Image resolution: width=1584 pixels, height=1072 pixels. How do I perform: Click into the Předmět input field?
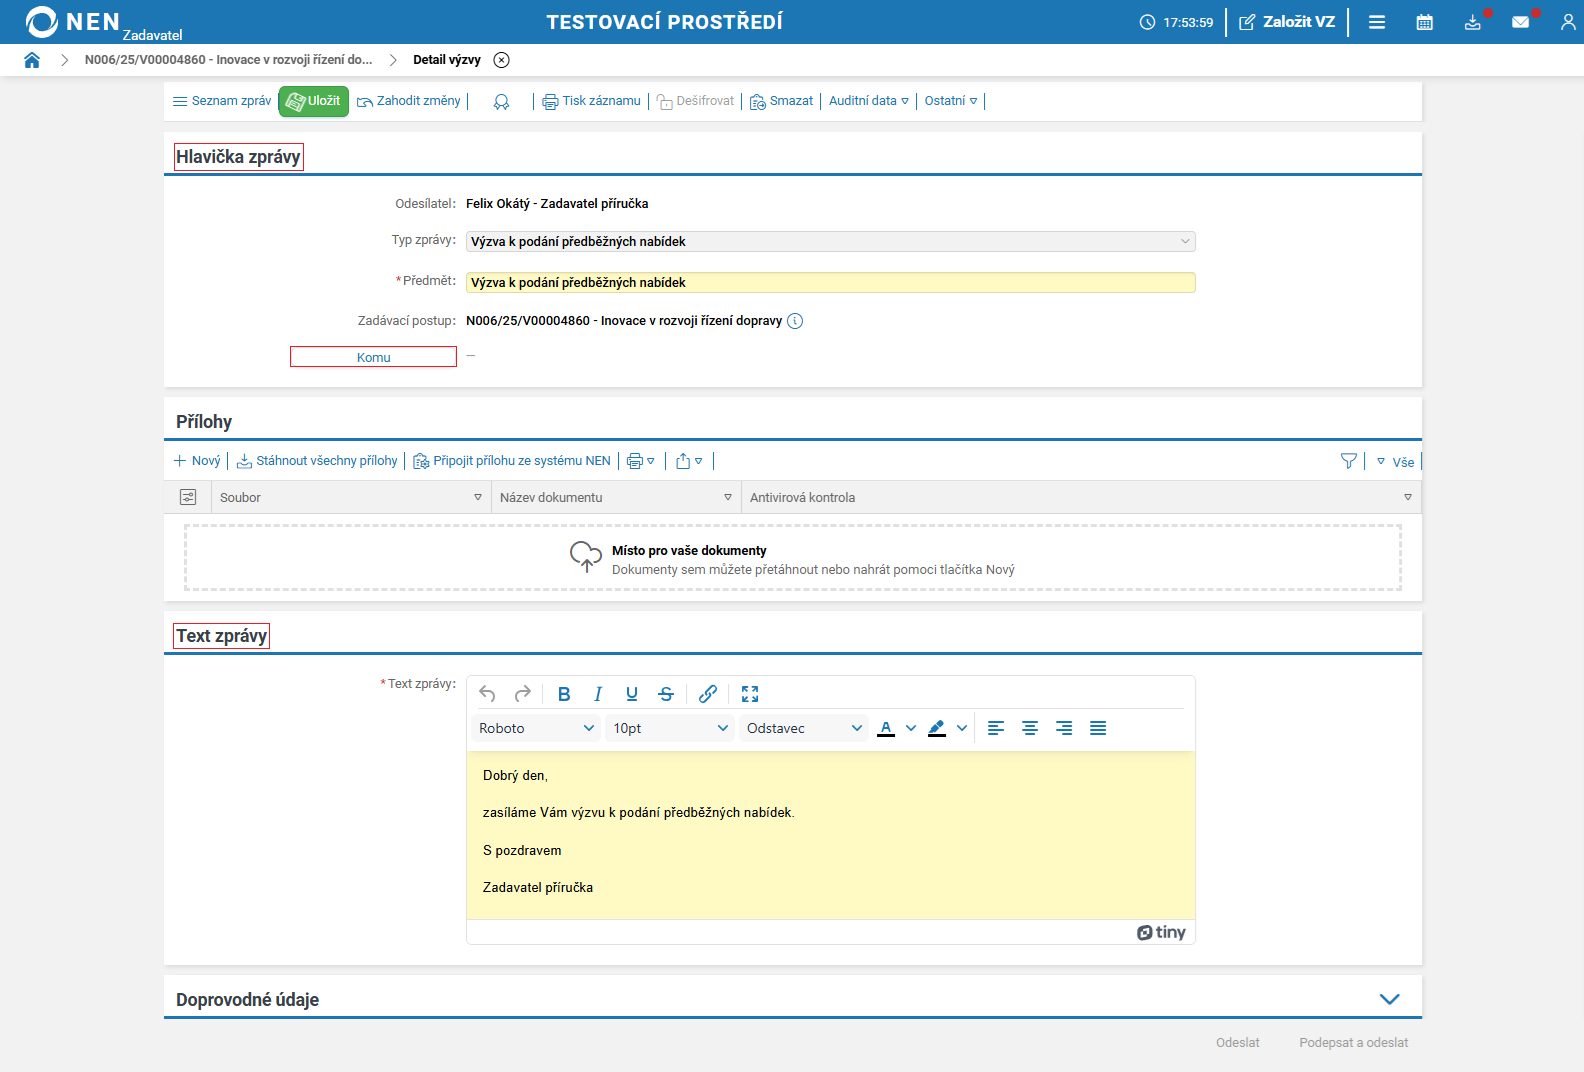[831, 283]
